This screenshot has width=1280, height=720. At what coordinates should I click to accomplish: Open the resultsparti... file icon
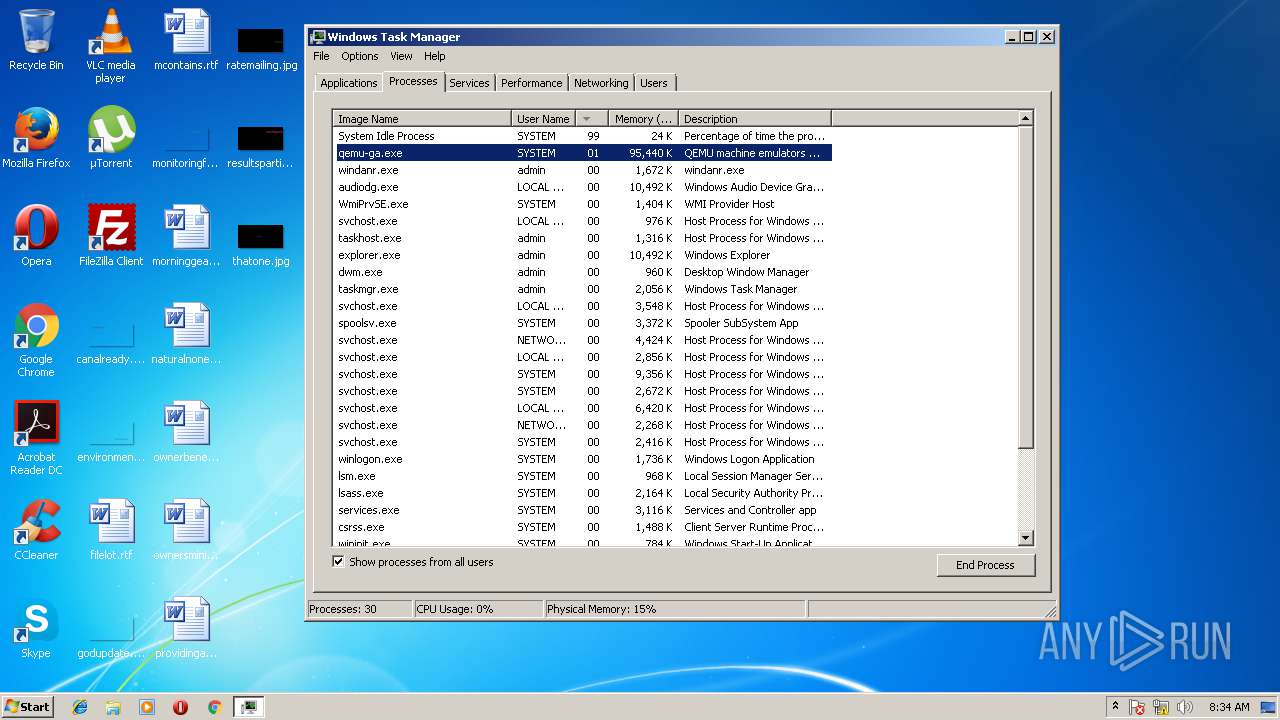coord(261,146)
